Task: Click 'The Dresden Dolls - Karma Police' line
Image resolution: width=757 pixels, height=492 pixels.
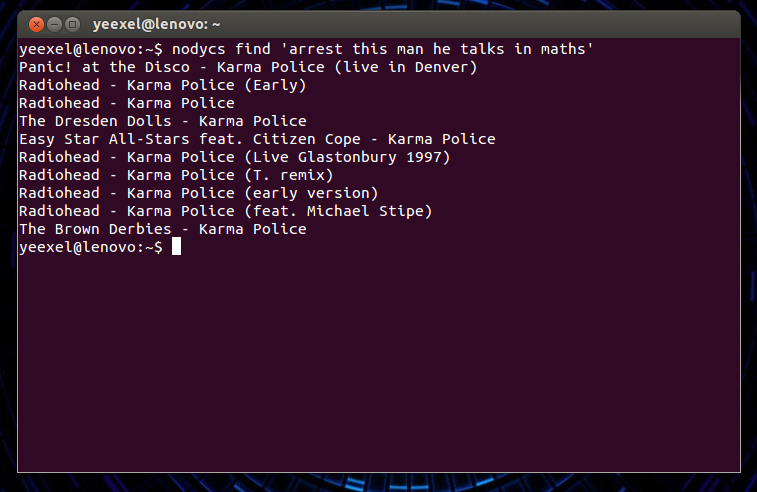Action: (x=163, y=121)
